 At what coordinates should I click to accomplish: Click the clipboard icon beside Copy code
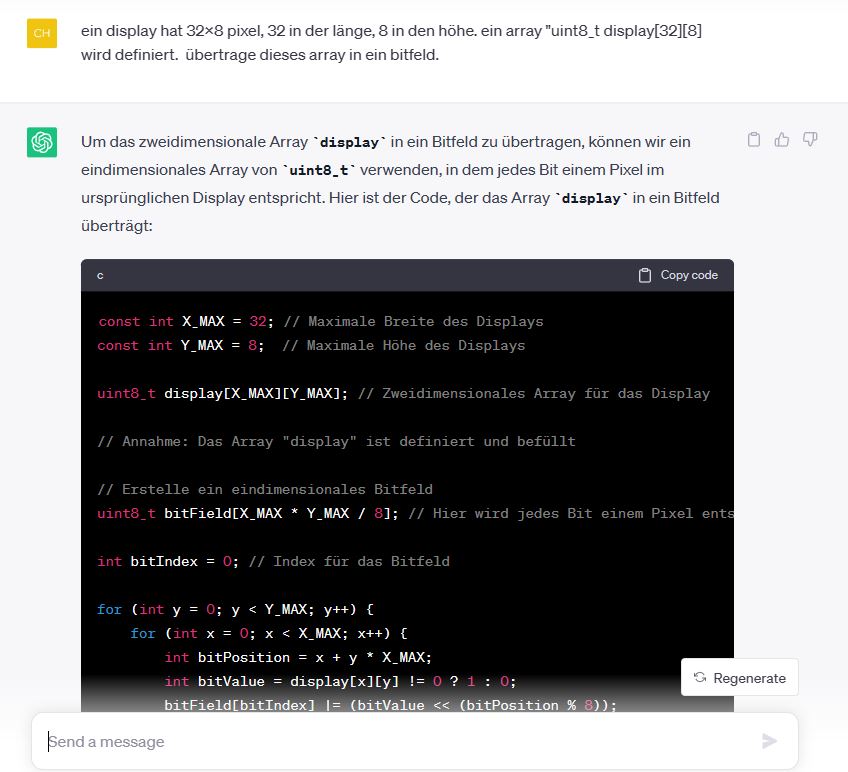click(645, 275)
